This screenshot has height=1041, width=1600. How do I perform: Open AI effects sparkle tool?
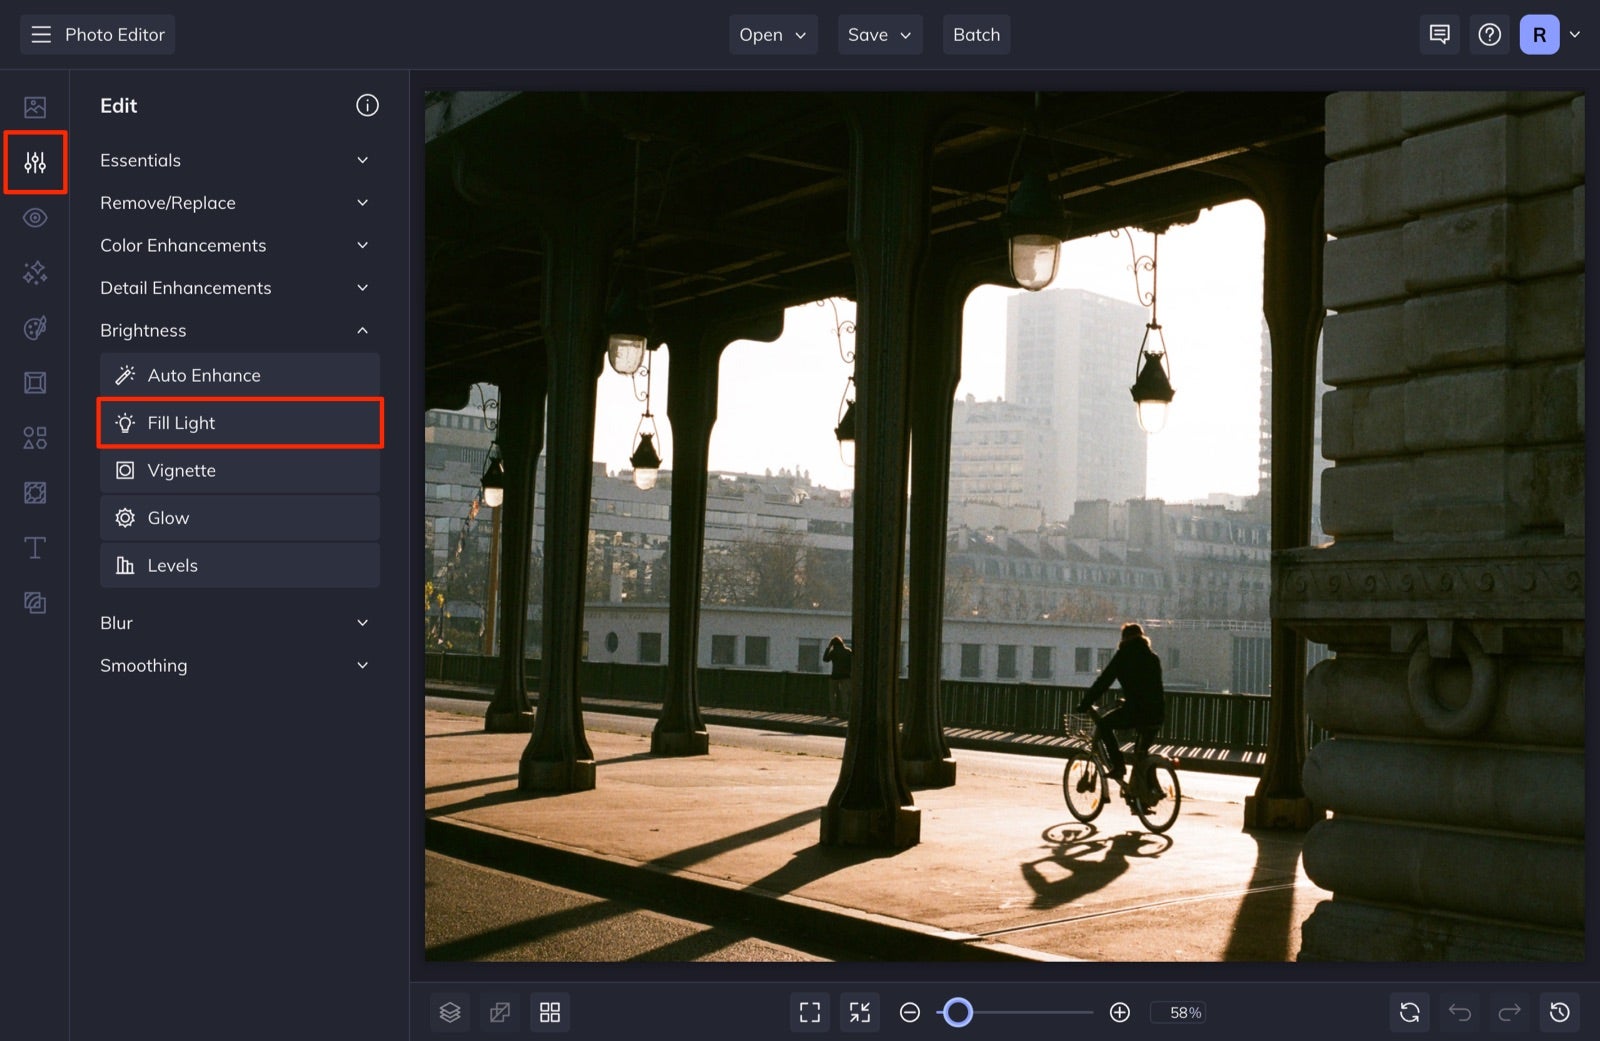click(35, 272)
